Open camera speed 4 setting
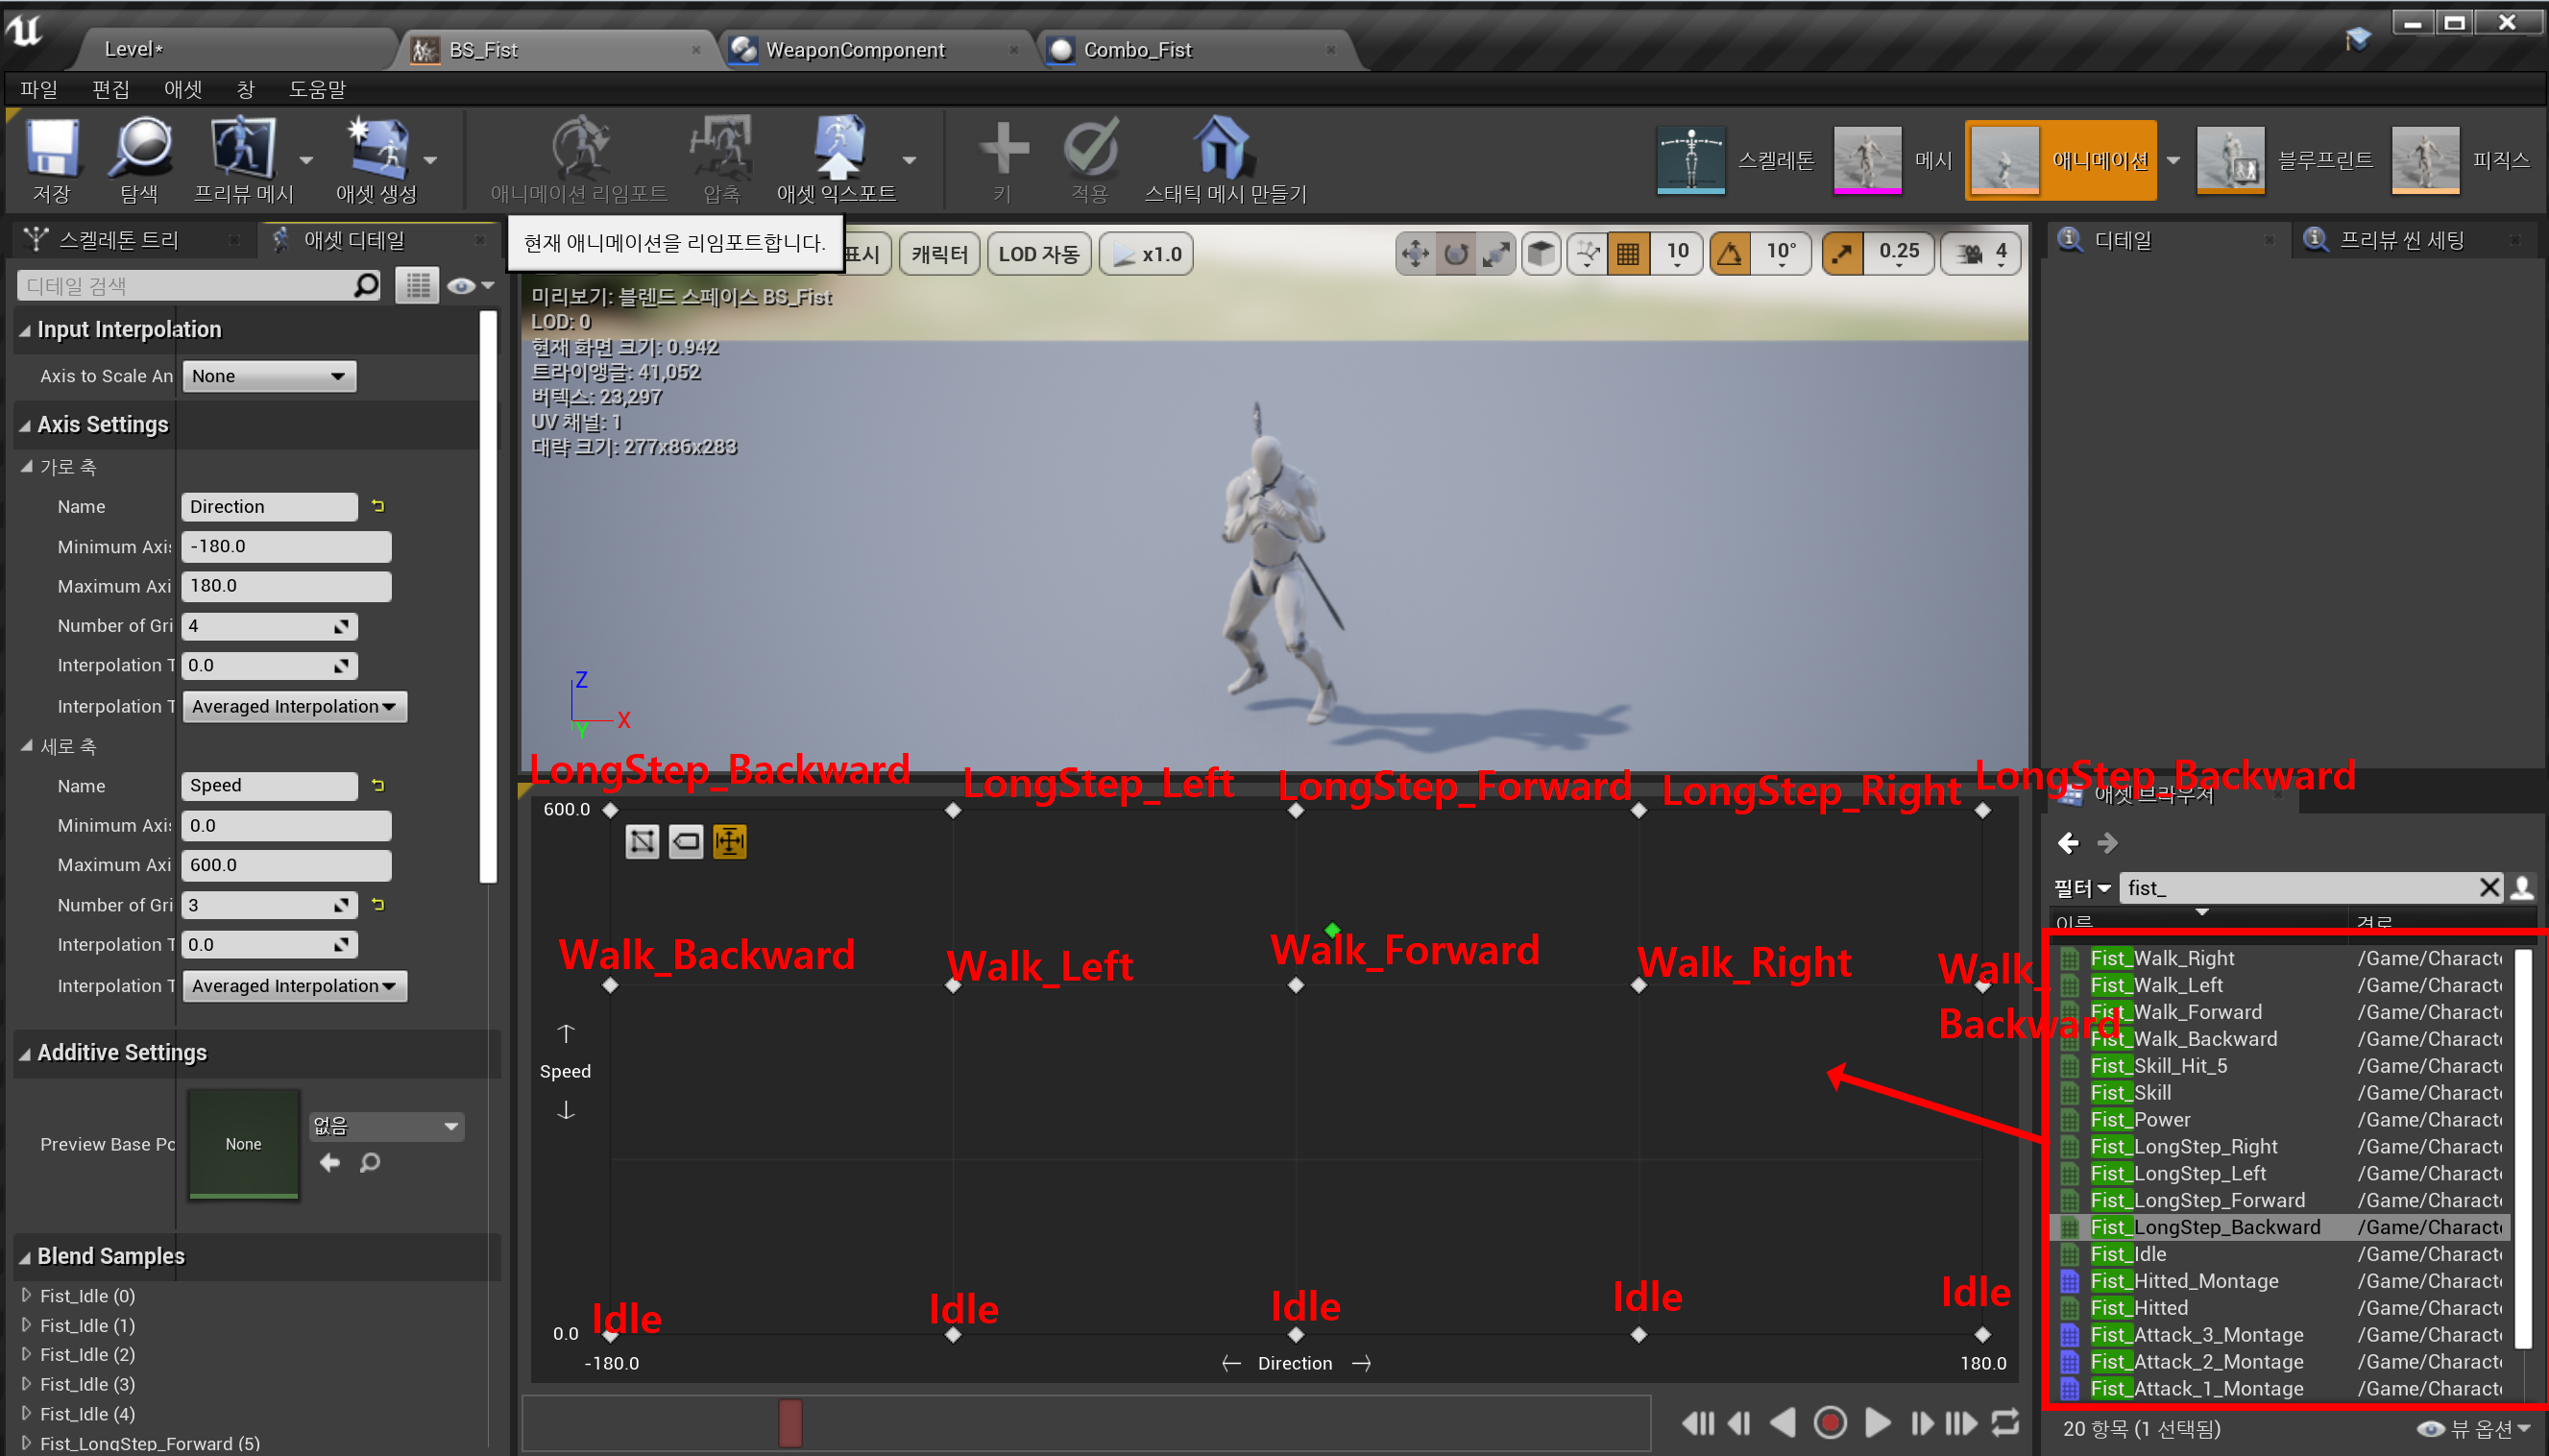The height and width of the screenshot is (1456, 2549). click(1981, 254)
